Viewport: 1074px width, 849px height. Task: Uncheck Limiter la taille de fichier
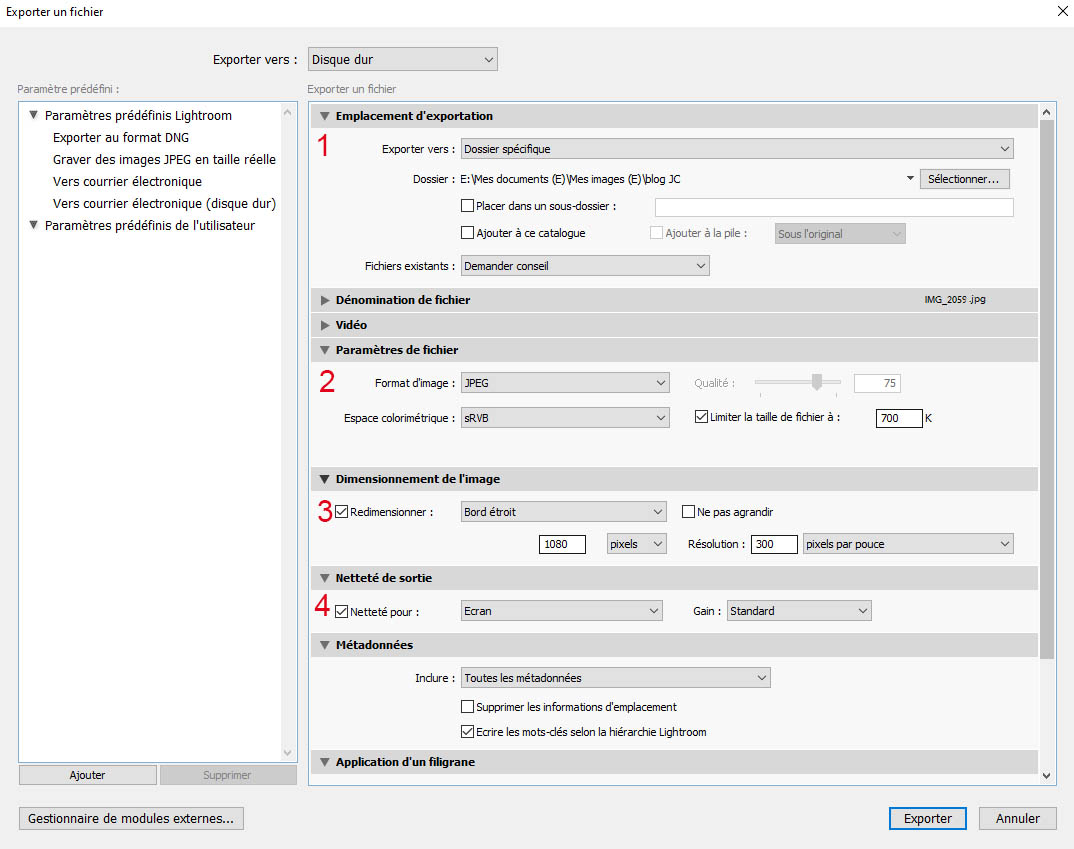pos(701,417)
